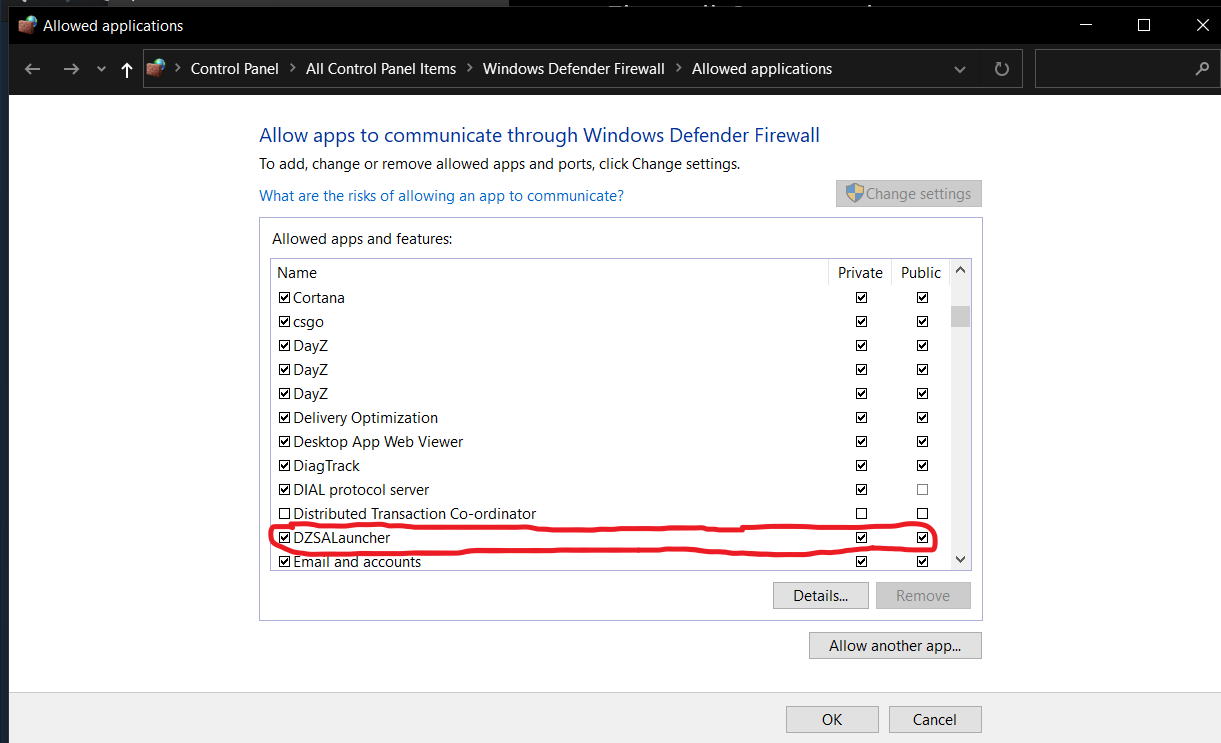Viewport: 1221px width, 743px height.
Task: Refresh the Allowed applications page
Action: [1001, 69]
